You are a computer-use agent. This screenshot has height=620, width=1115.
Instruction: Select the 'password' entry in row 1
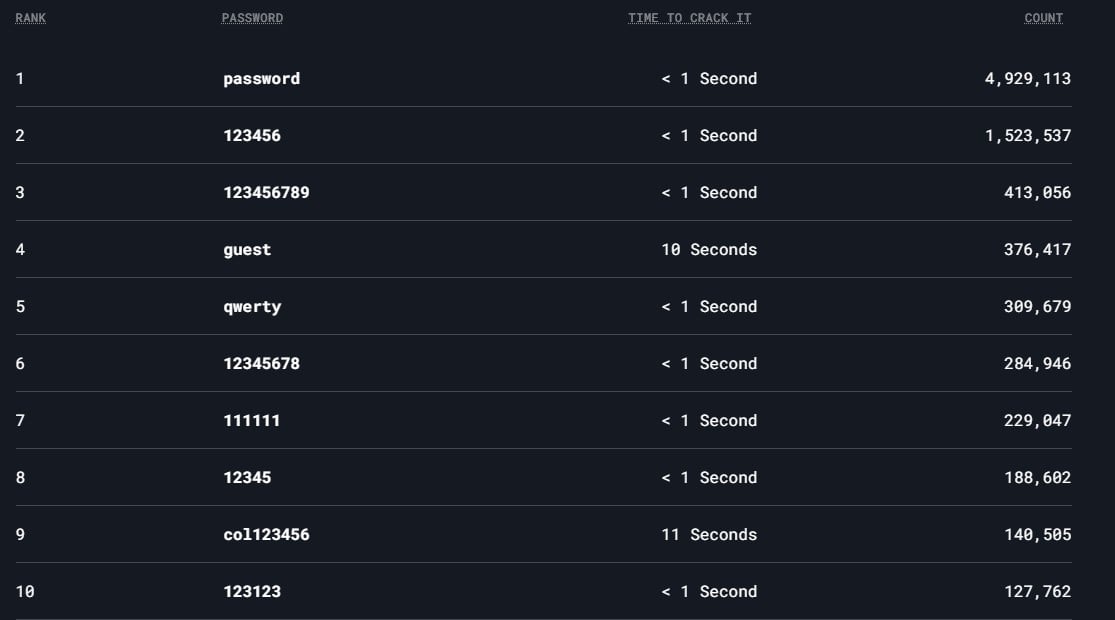[x=262, y=79]
